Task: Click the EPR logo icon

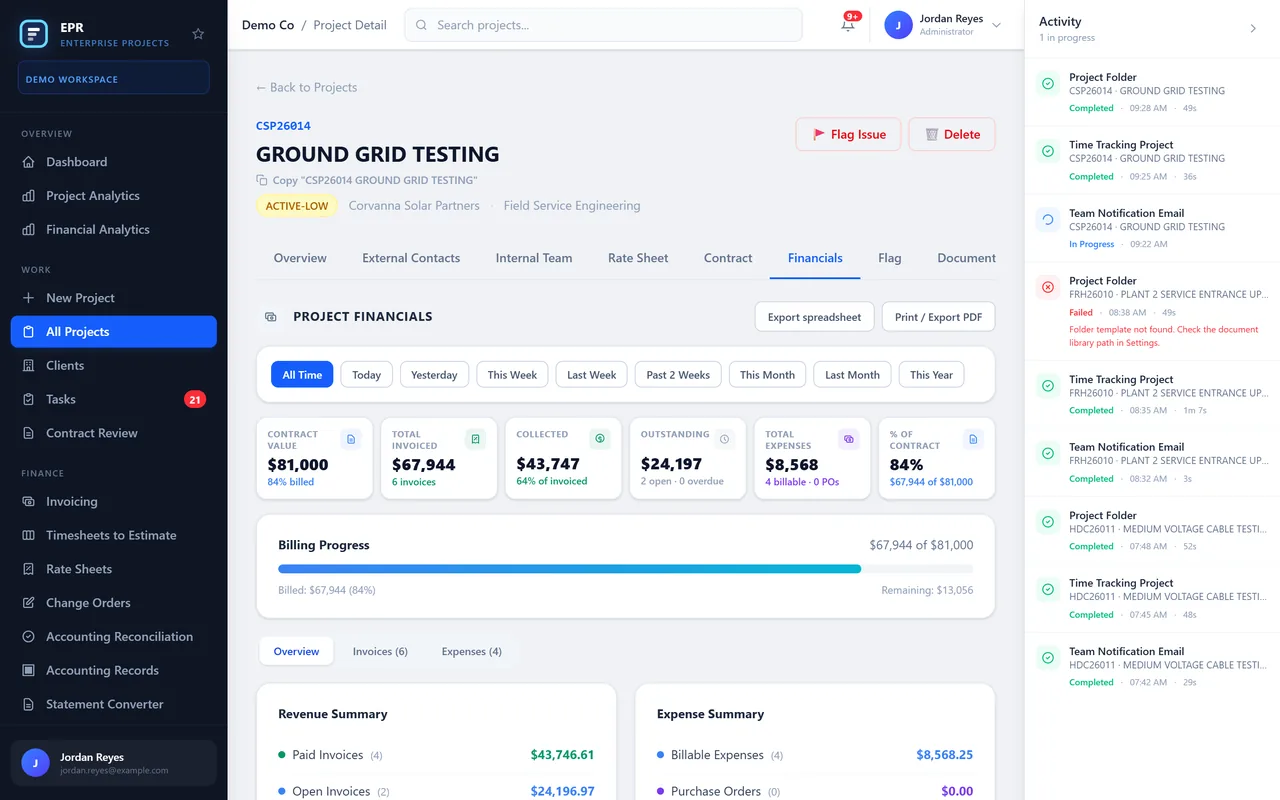Action: pyautogui.click(x=34, y=34)
